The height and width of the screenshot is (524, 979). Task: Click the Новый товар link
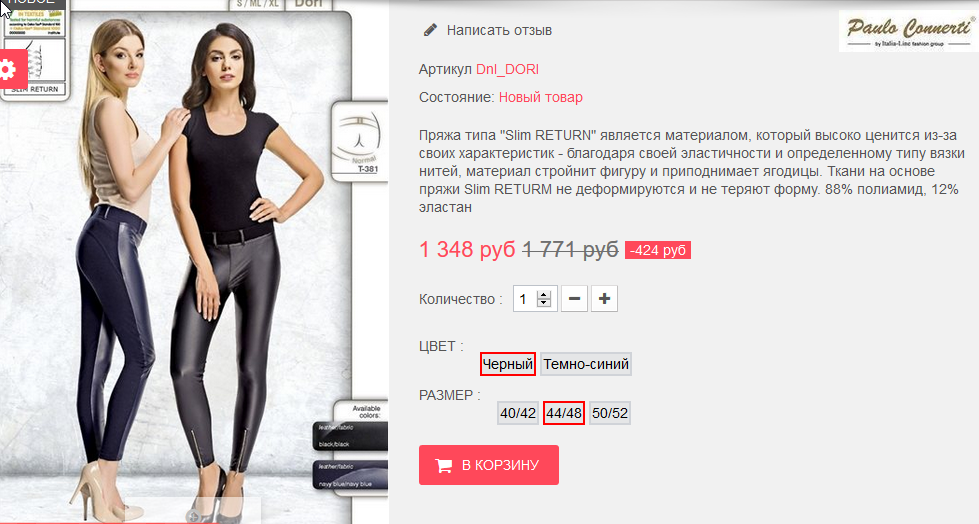pos(541,97)
